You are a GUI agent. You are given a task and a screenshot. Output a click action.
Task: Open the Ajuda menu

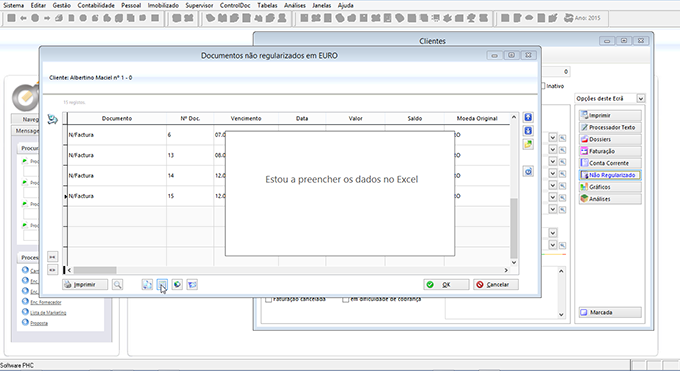pos(345,5)
